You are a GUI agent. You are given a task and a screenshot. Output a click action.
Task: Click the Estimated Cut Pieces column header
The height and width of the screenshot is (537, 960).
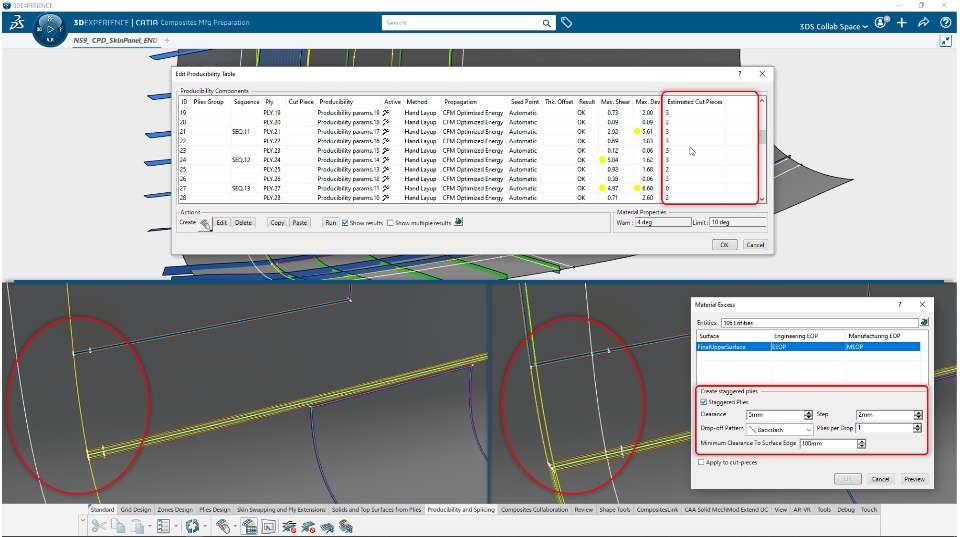[x=694, y=102]
